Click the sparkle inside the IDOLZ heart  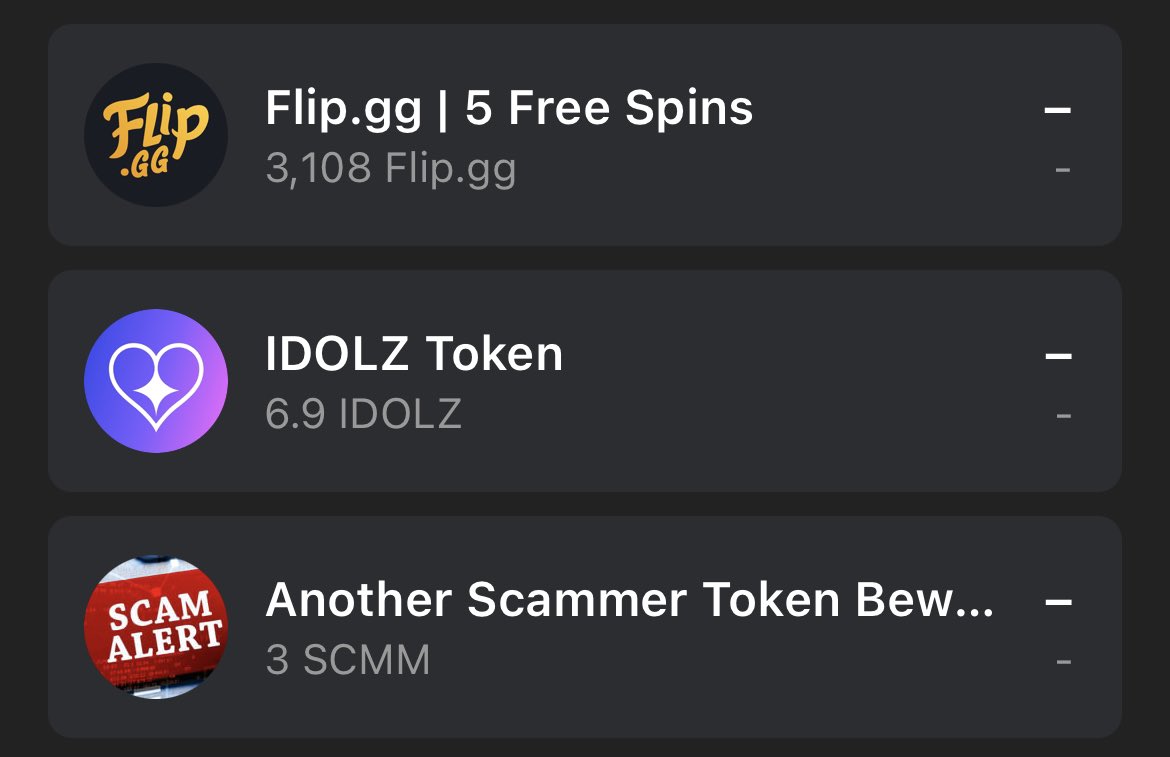(156, 395)
